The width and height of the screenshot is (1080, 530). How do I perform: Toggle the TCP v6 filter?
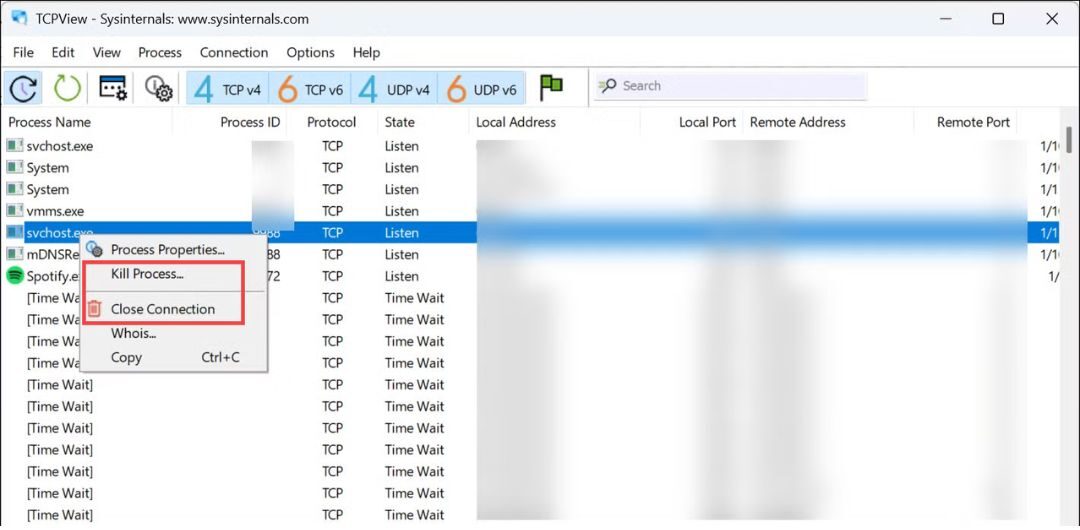click(x=310, y=89)
